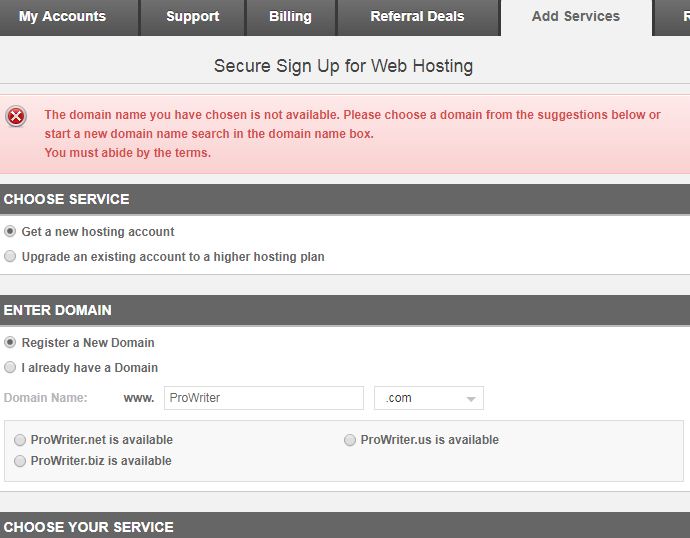Select Register a New Domain radio

coord(10,342)
